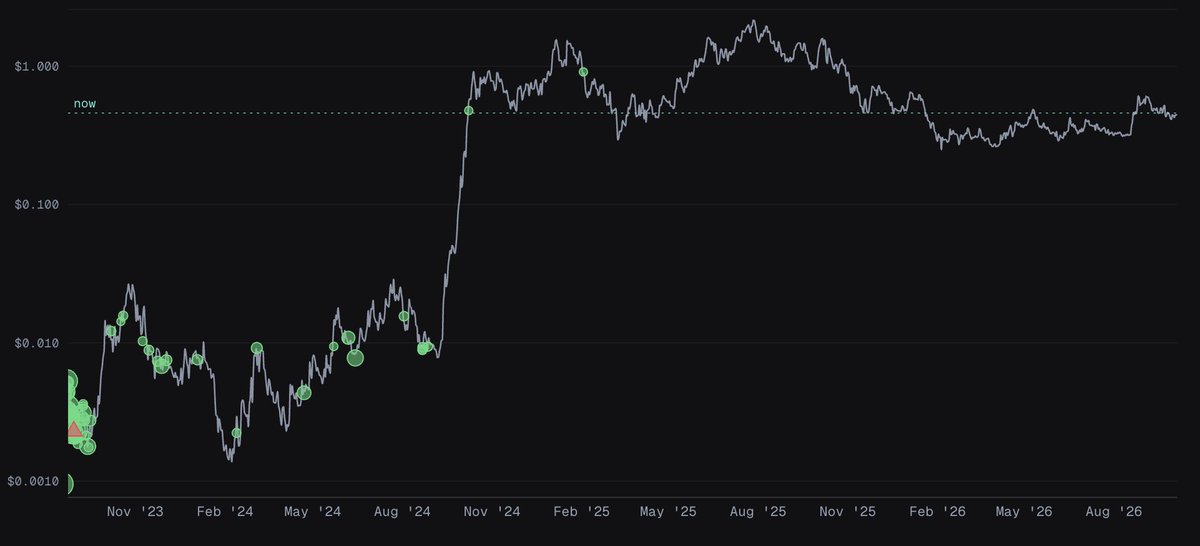Select the largest green marker in June '24

355,358
